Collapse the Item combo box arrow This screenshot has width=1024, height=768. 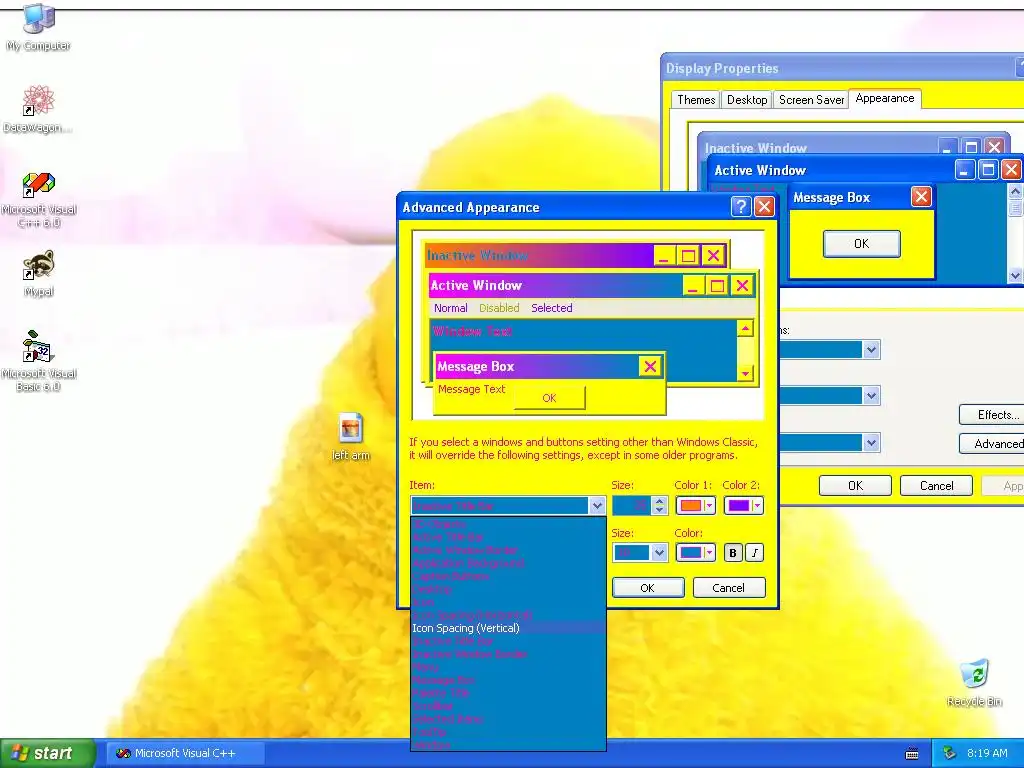[596, 505]
